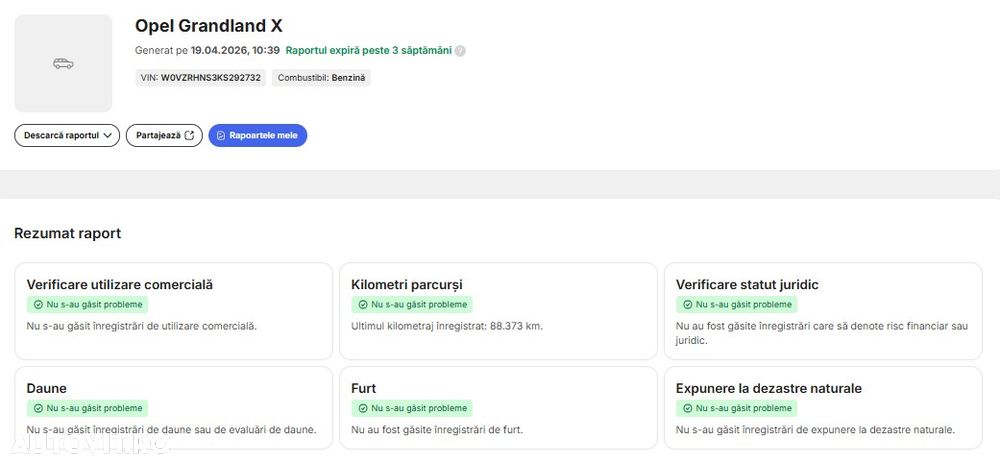Click the help icon next to expiry notice
Viewport: 1000px width, 464px height.
[x=460, y=51]
